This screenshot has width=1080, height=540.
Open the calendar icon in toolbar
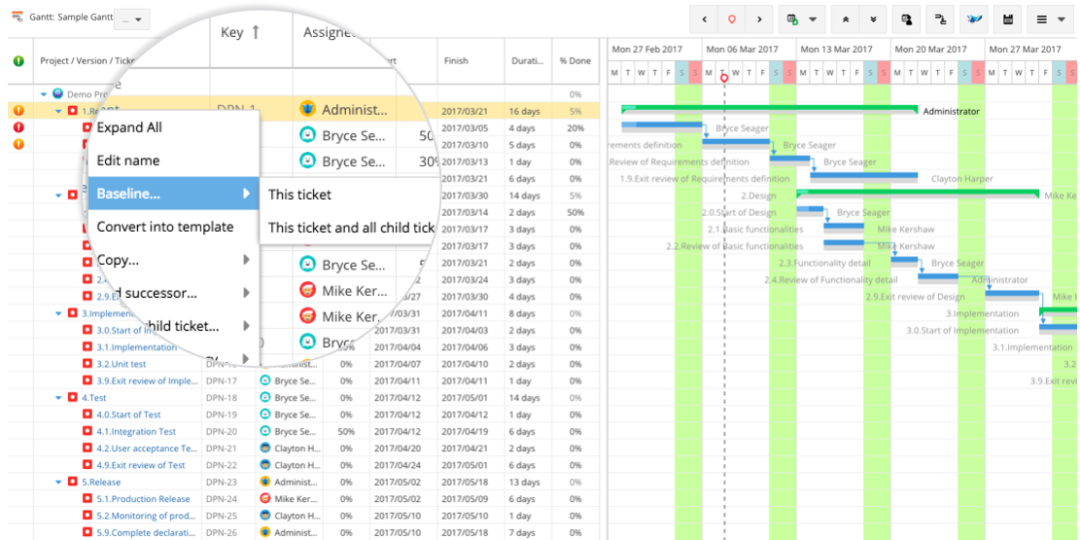(x=1008, y=19)
